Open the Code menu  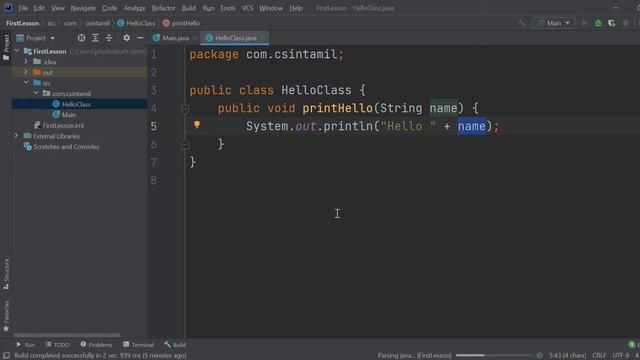109,8
